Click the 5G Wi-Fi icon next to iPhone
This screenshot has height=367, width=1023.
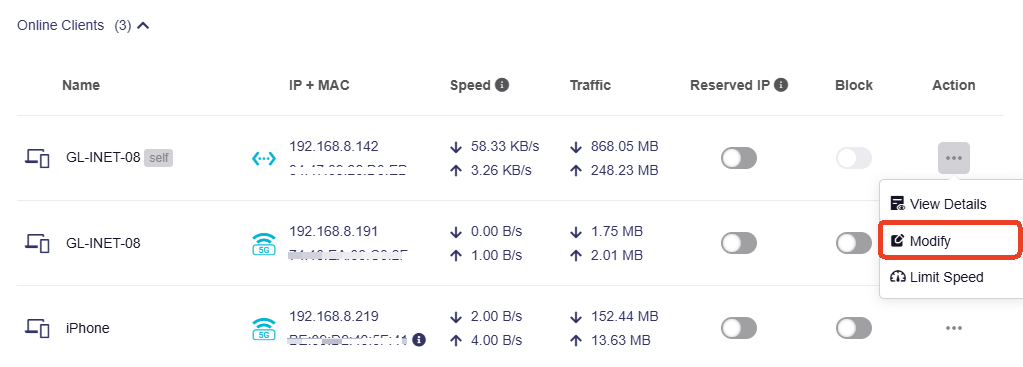coord(264,329)
